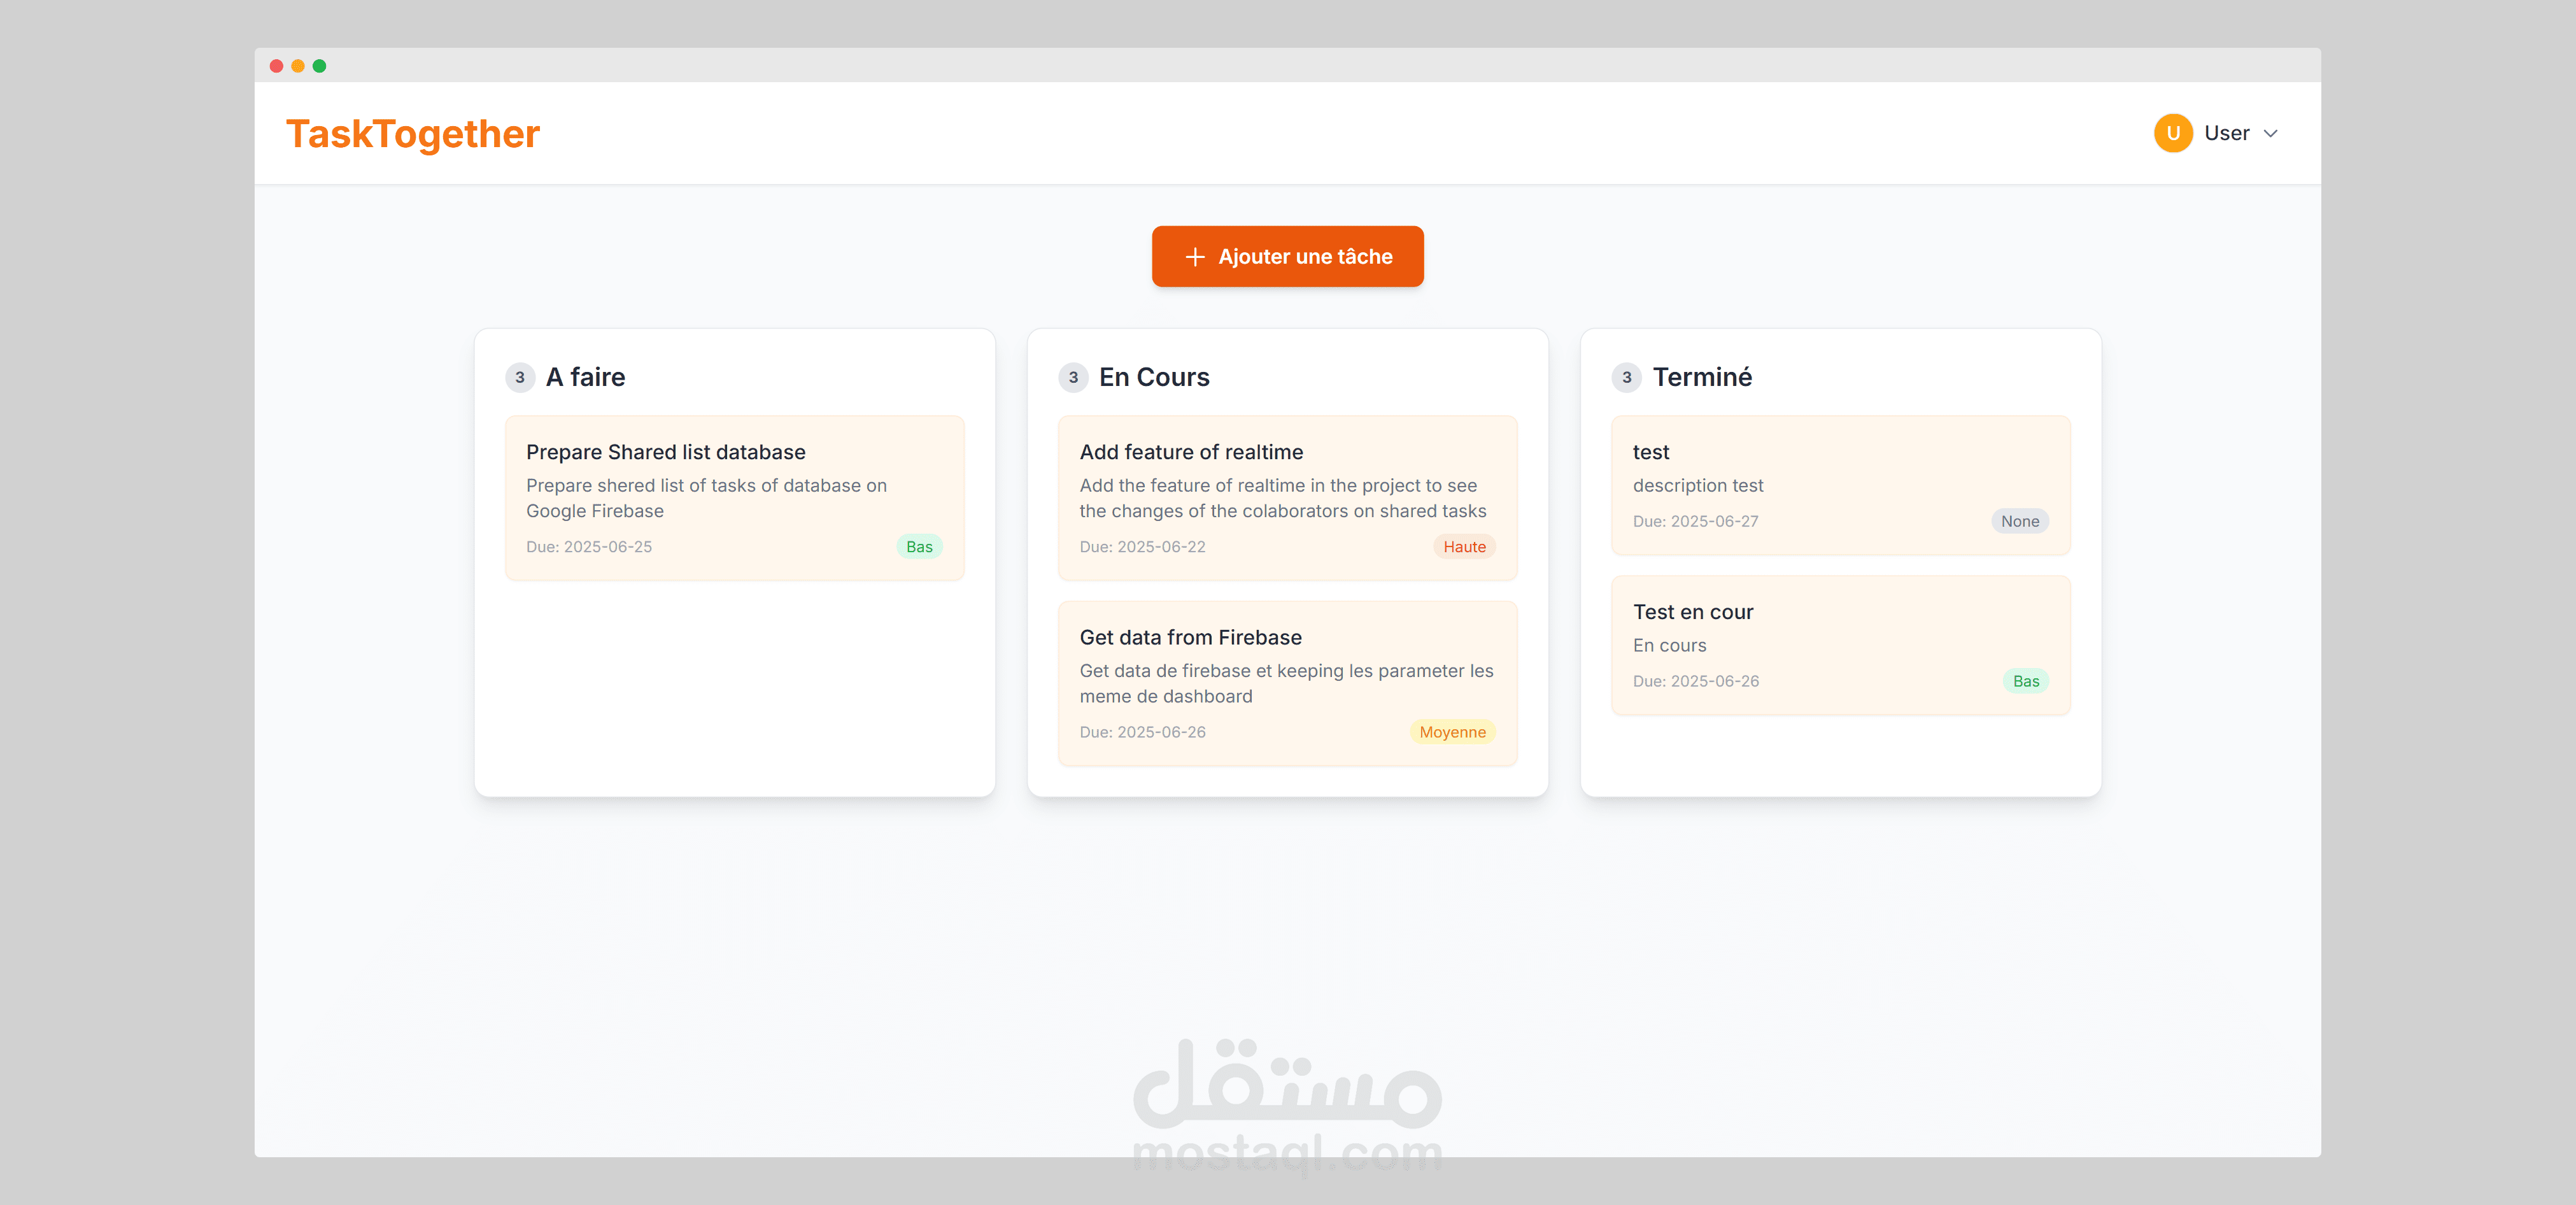Click the A faire column heading
The image size is (2576, 1205).
[585, 378]
